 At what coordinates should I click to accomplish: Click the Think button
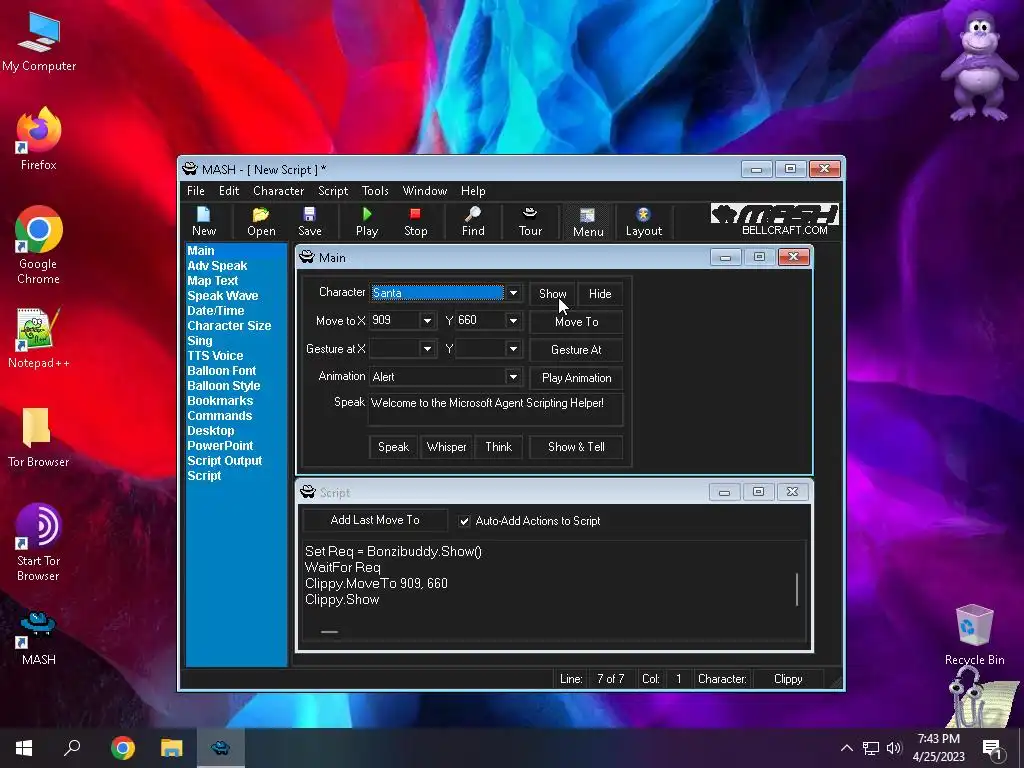498,447
